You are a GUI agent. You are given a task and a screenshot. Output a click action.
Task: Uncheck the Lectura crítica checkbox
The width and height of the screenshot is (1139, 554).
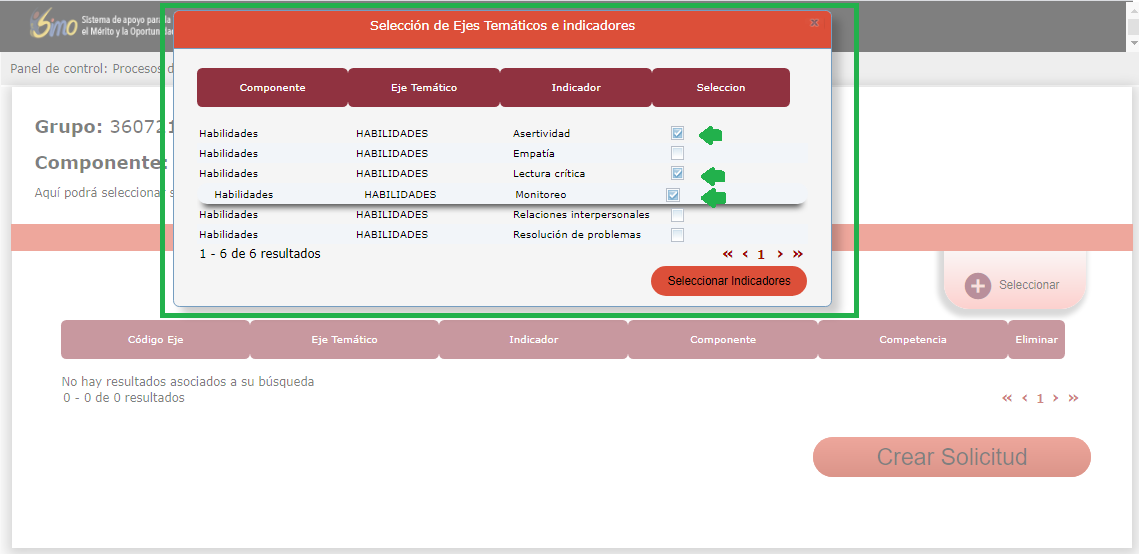coord(678,173)
